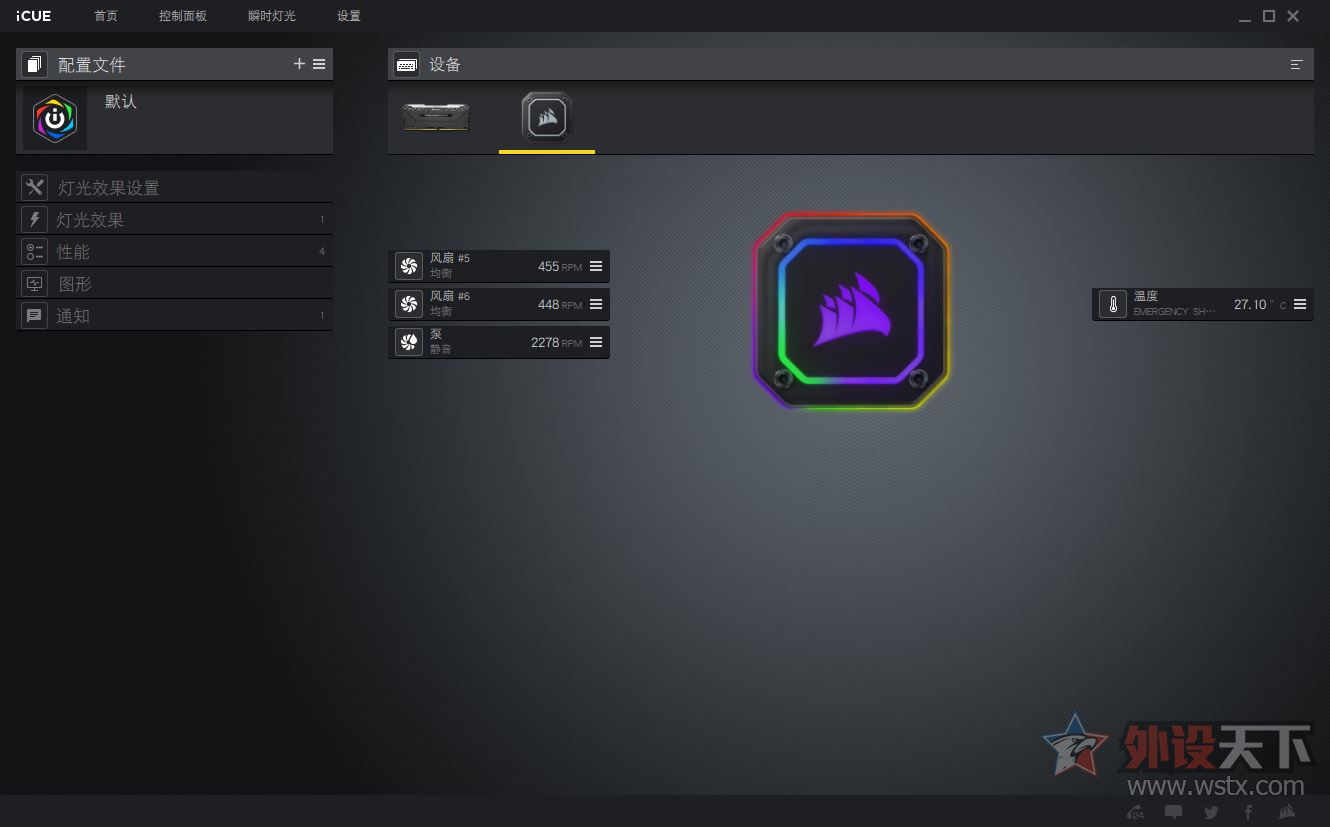
Task: Open 灯光效果设置 lighting setup
Action: 174,187
